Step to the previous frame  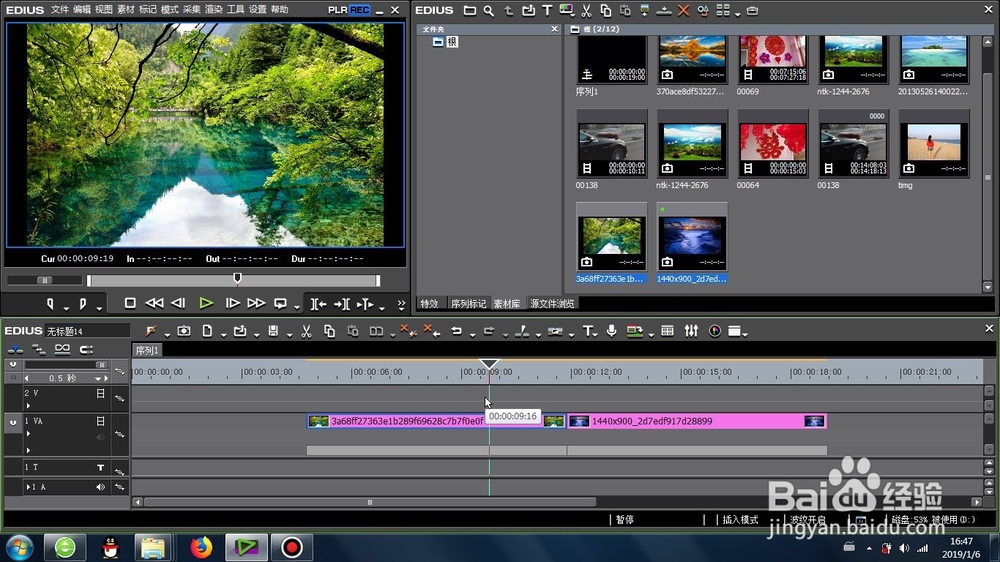pos(179,304)
